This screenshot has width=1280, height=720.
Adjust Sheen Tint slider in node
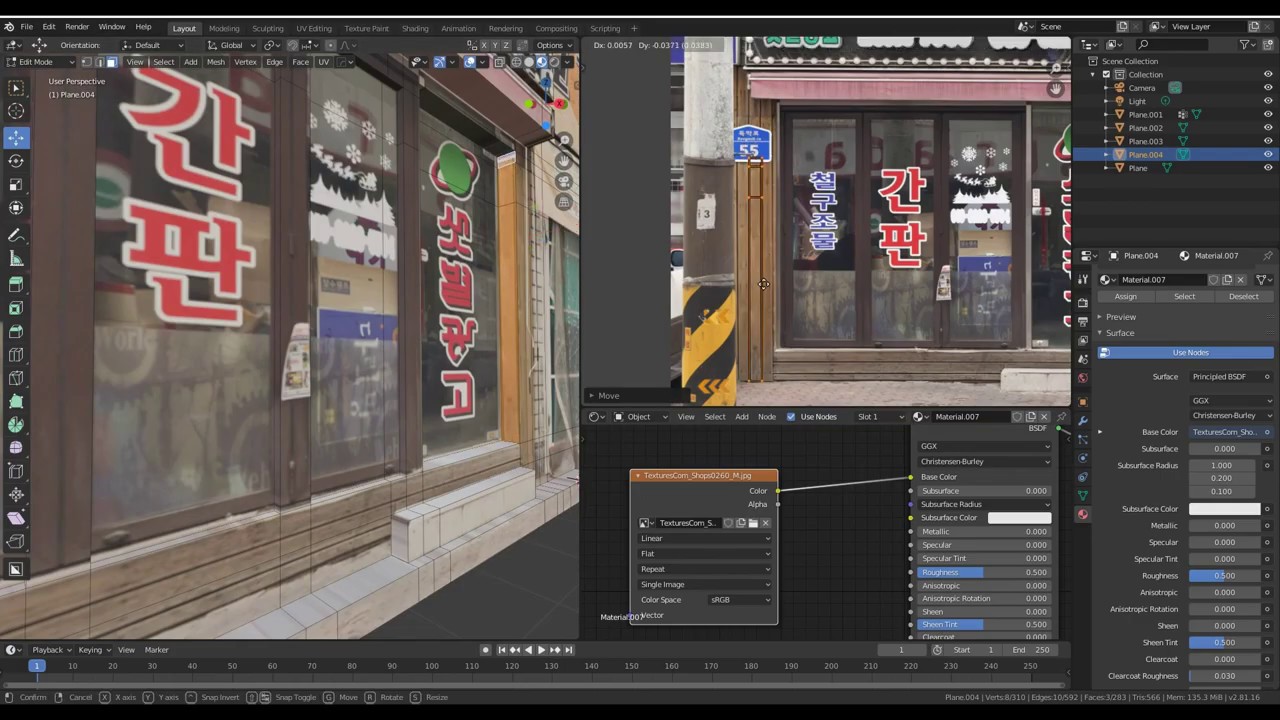click(x=984, y=624)
